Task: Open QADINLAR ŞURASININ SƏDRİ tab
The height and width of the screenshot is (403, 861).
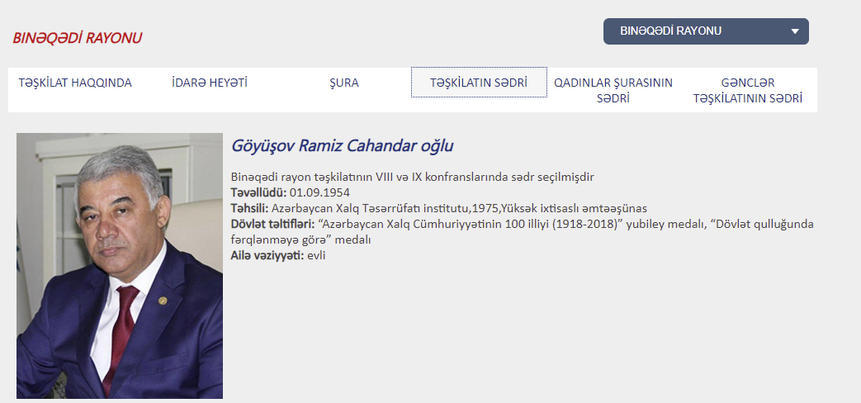Action: (613, 91)
